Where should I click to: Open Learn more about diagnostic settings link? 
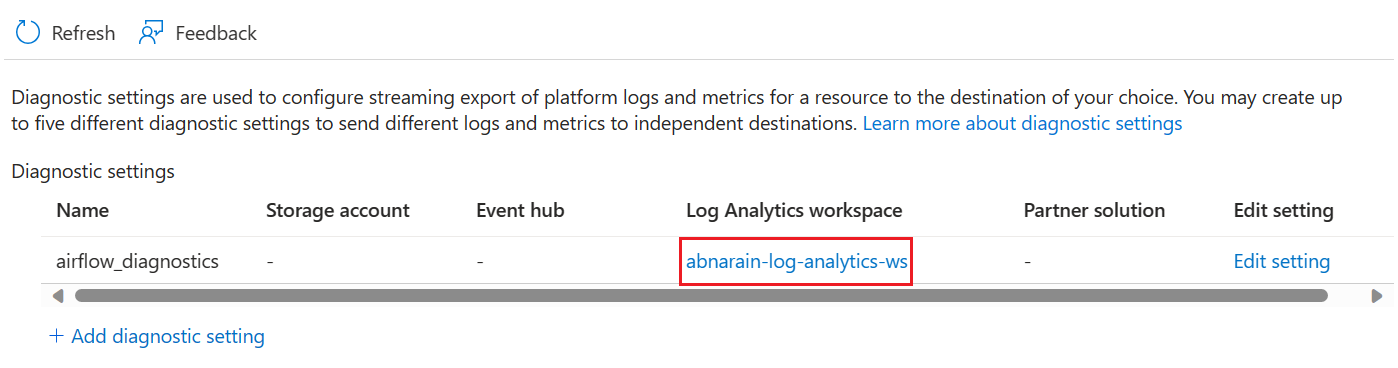click(1022, 124)
